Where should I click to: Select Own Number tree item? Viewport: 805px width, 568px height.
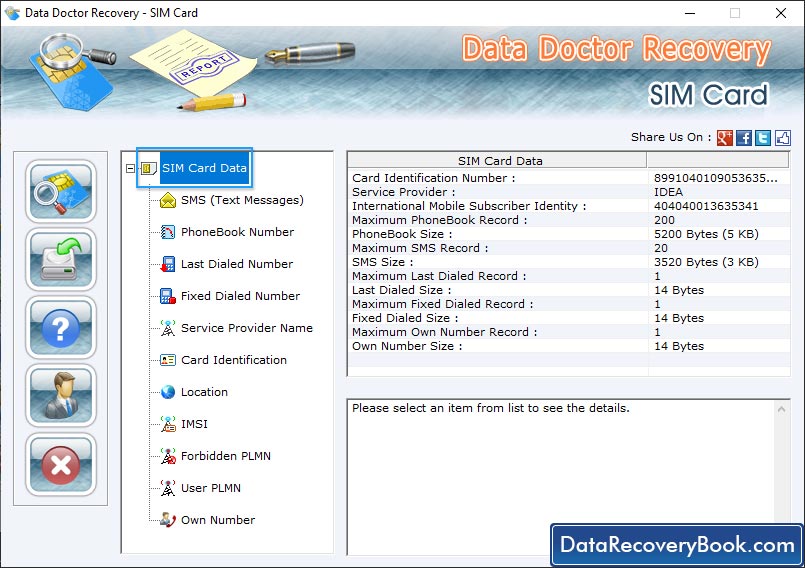[218, 520]
